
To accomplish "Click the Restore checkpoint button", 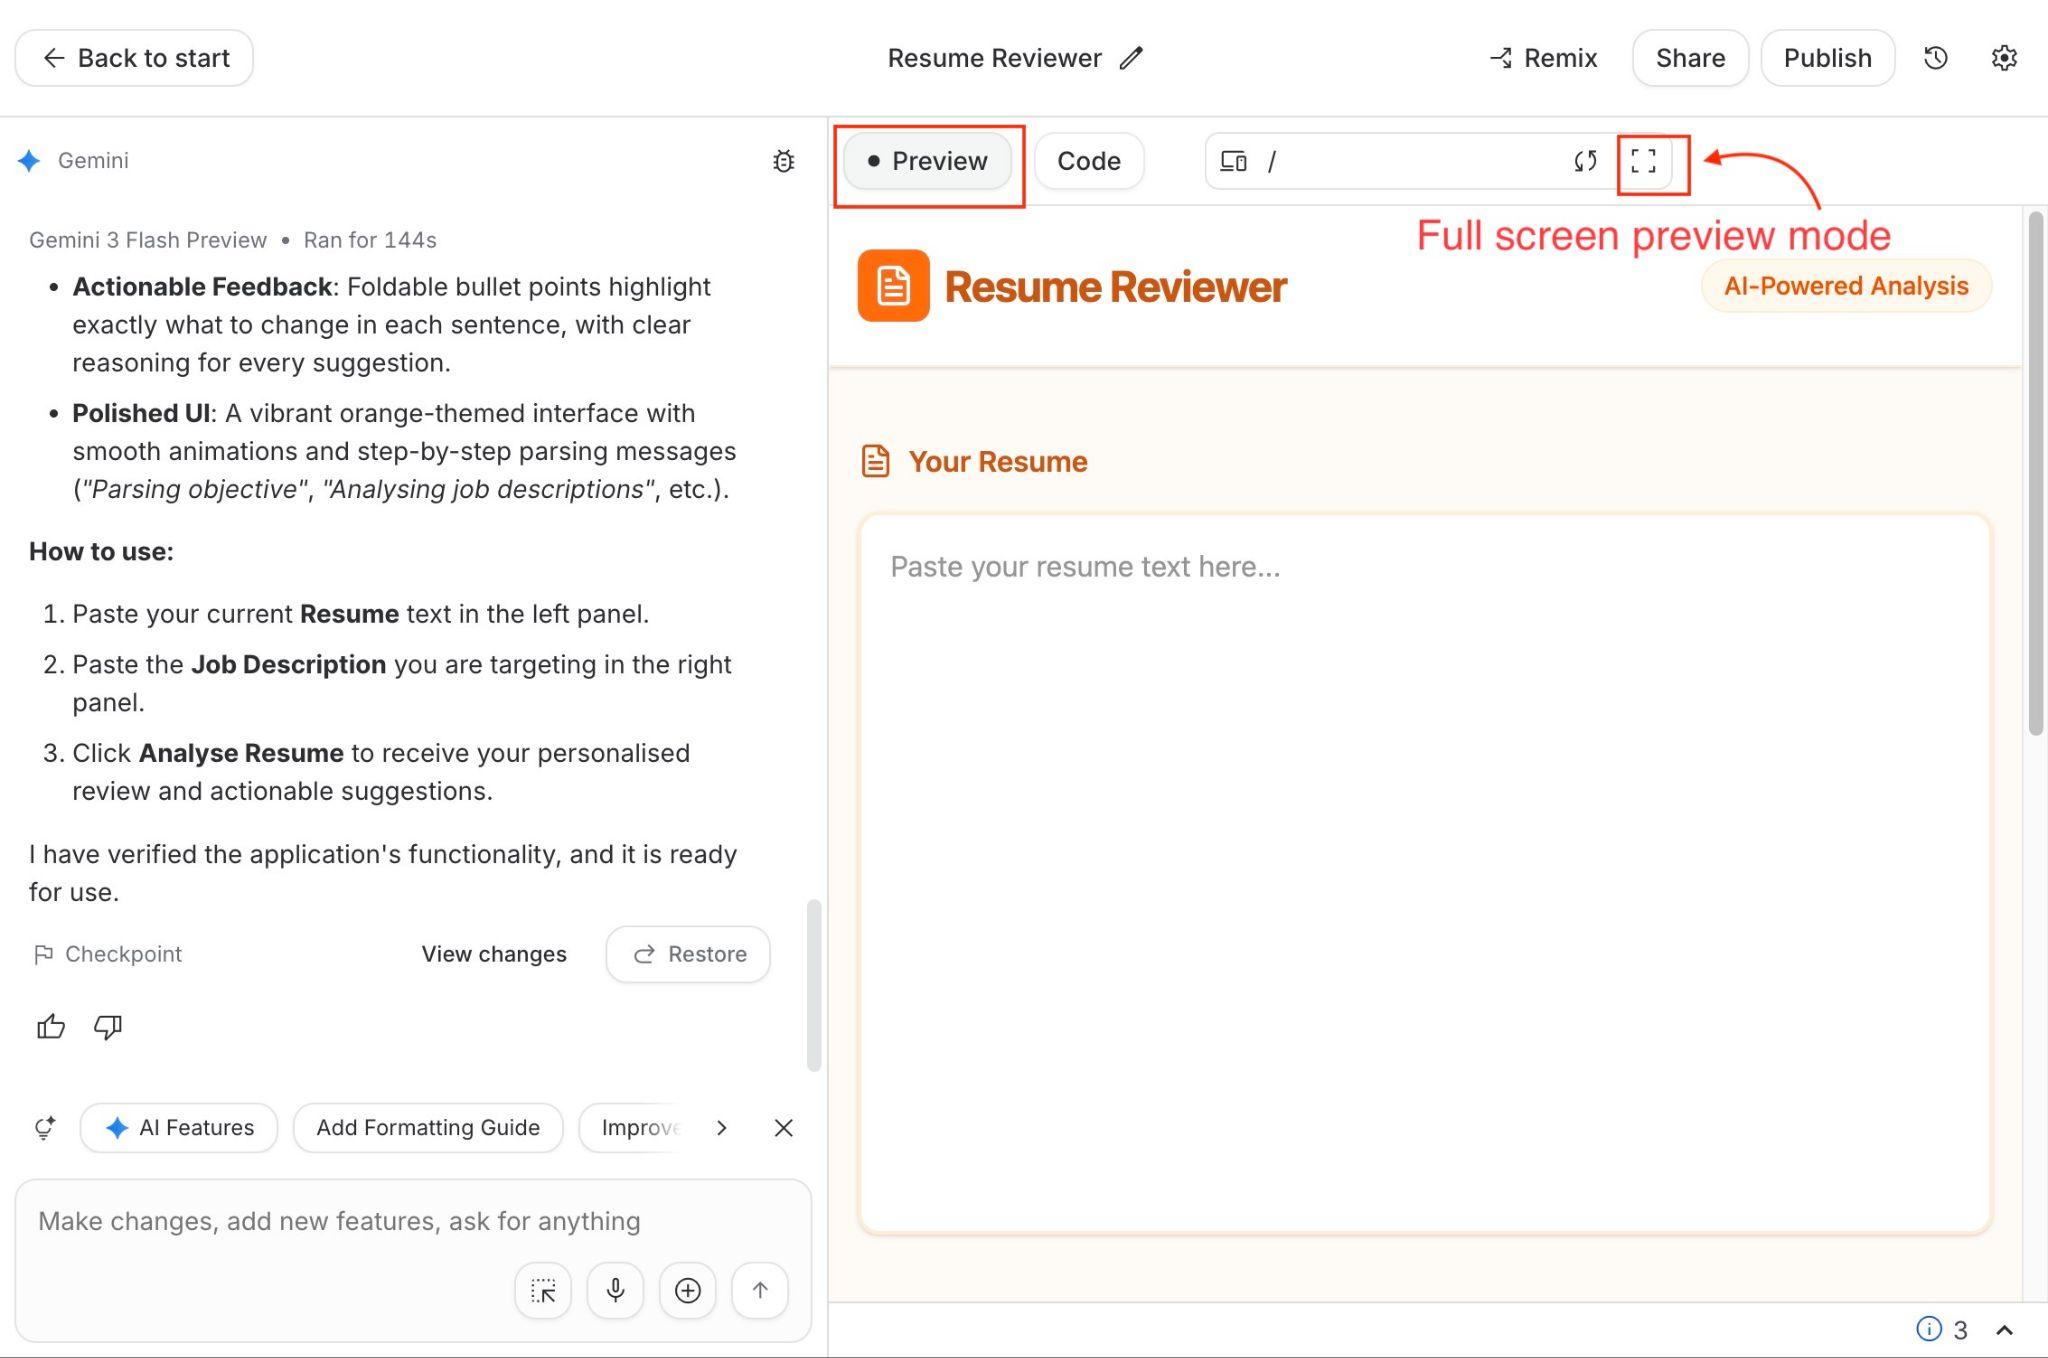I will point(688,954).
